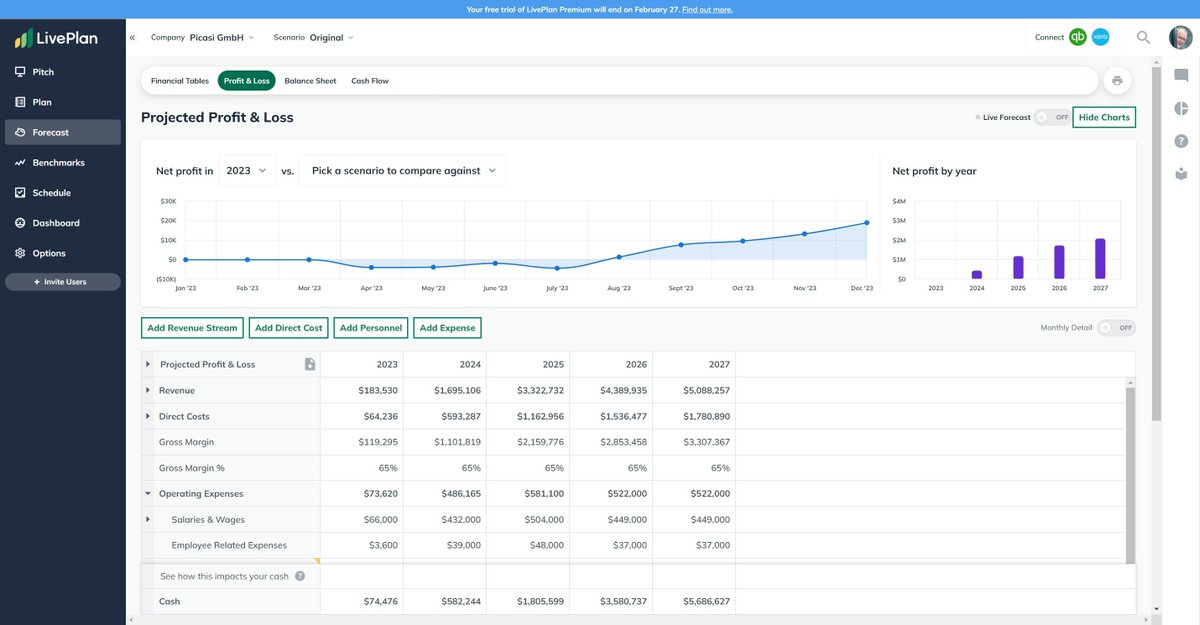This screenshot has width=1200, height=625.
Task: Open the user profile avatar menu
Action: point(1181,37)
